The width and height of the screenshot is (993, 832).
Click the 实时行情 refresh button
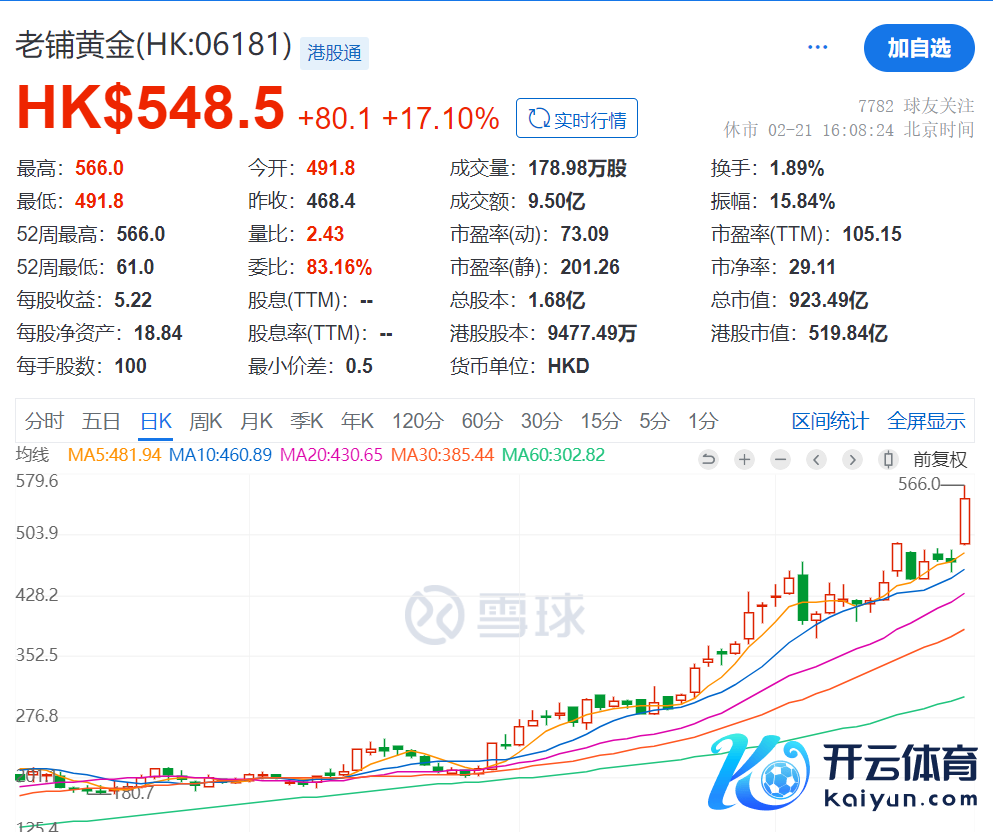pyautogui.click(x=577, y=119)
